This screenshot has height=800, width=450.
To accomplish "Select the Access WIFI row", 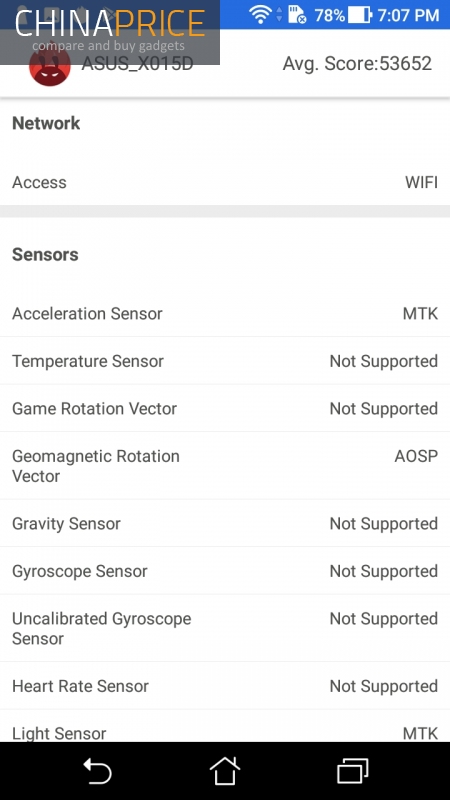I will click(225, 182).
